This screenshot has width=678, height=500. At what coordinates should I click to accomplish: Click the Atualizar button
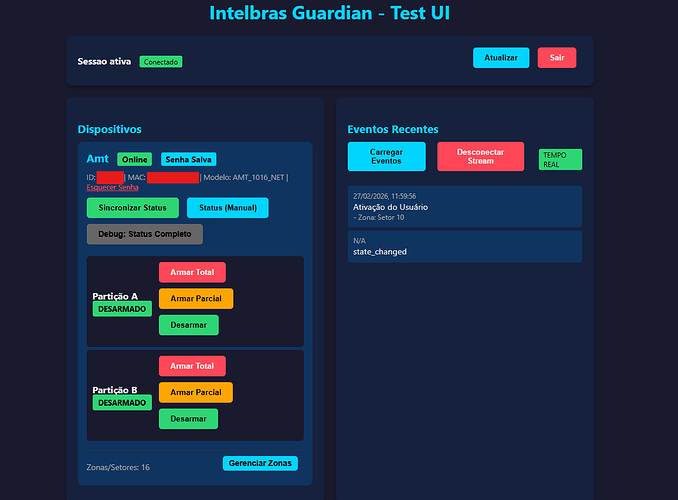point(501,58)
